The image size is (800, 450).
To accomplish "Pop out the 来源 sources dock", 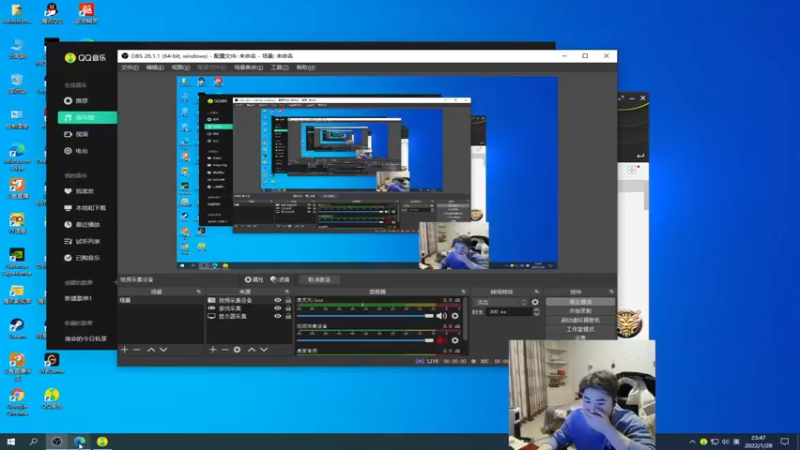I will (287, 291).
